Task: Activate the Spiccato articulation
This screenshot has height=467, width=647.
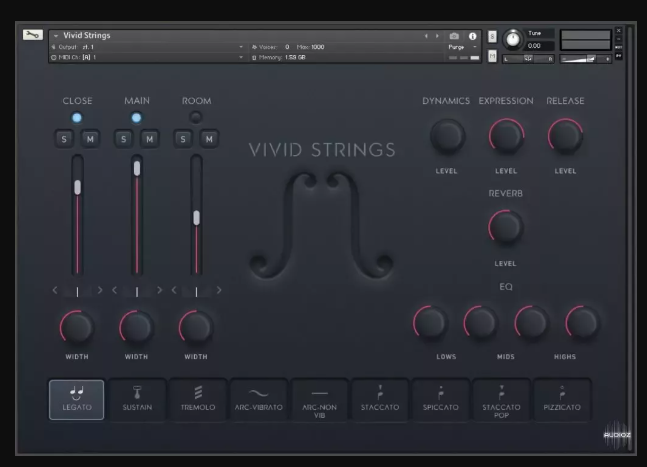Action: click(x=441, y=399)
